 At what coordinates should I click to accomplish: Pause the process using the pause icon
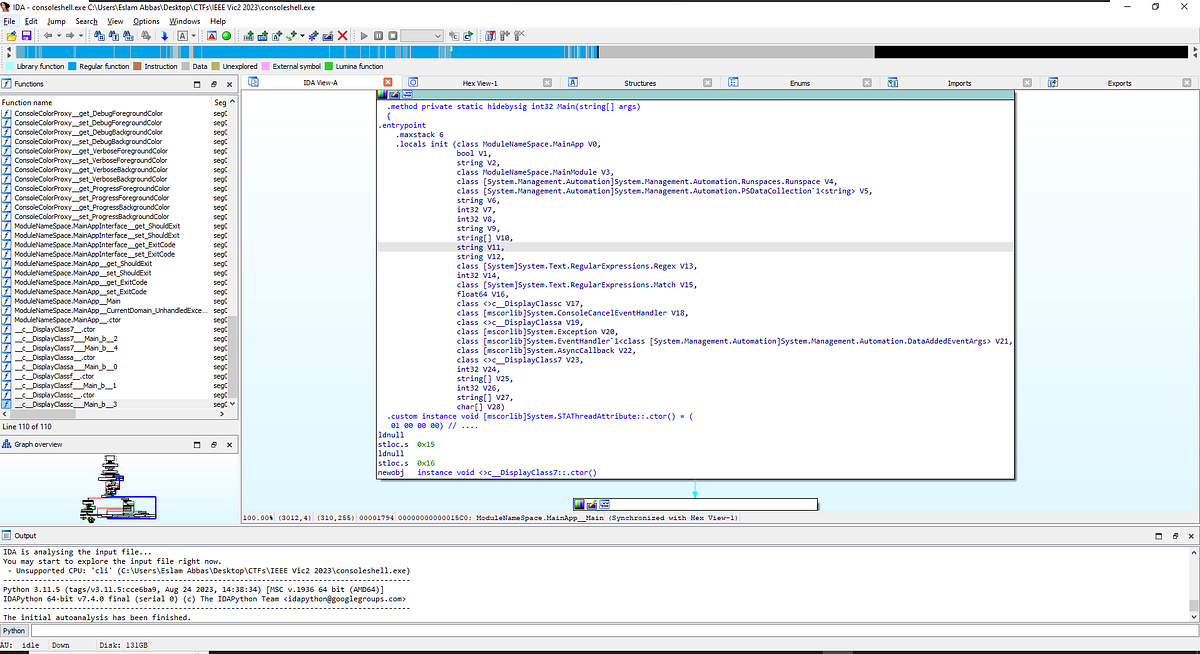click(x=377, y=36)
